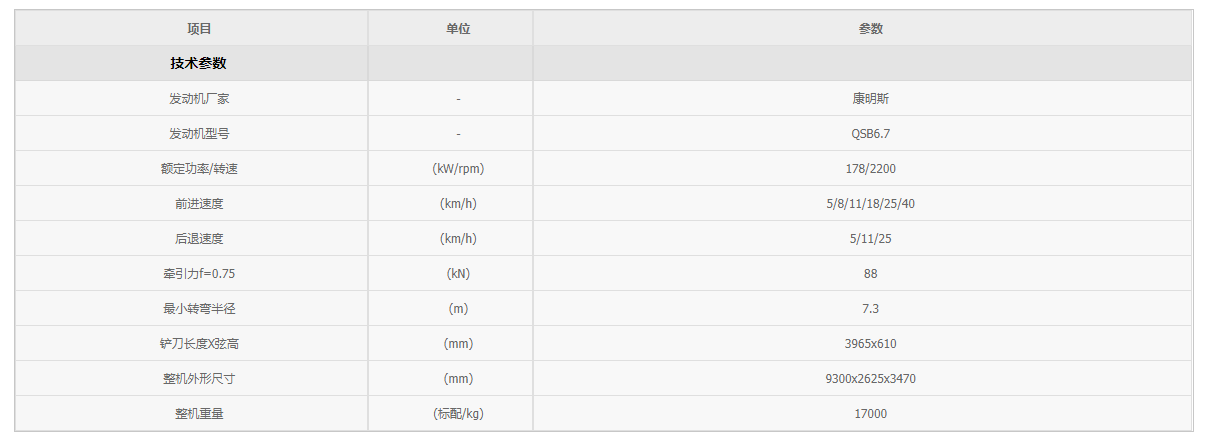Image resolution: width=1212 pixels, height=446 pixels.
Task: Click the (kW/rpm) unit cell
Action: (x=458, y=169)
